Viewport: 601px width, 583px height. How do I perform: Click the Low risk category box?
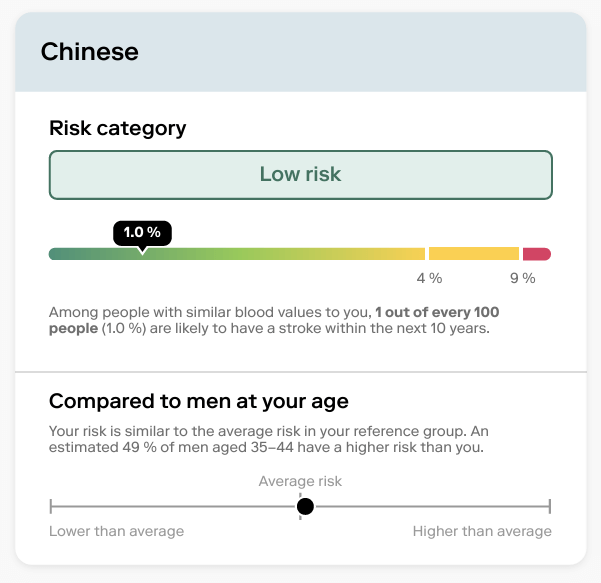coord(300,175)
